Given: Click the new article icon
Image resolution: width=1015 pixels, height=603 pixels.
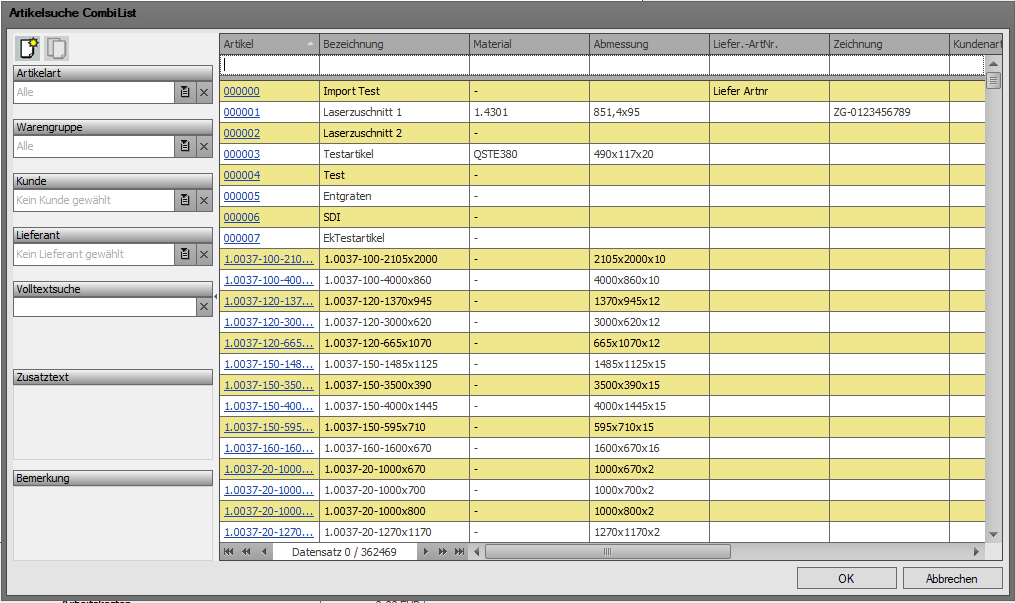Looking at the screenshot, I should coord(28,48).
